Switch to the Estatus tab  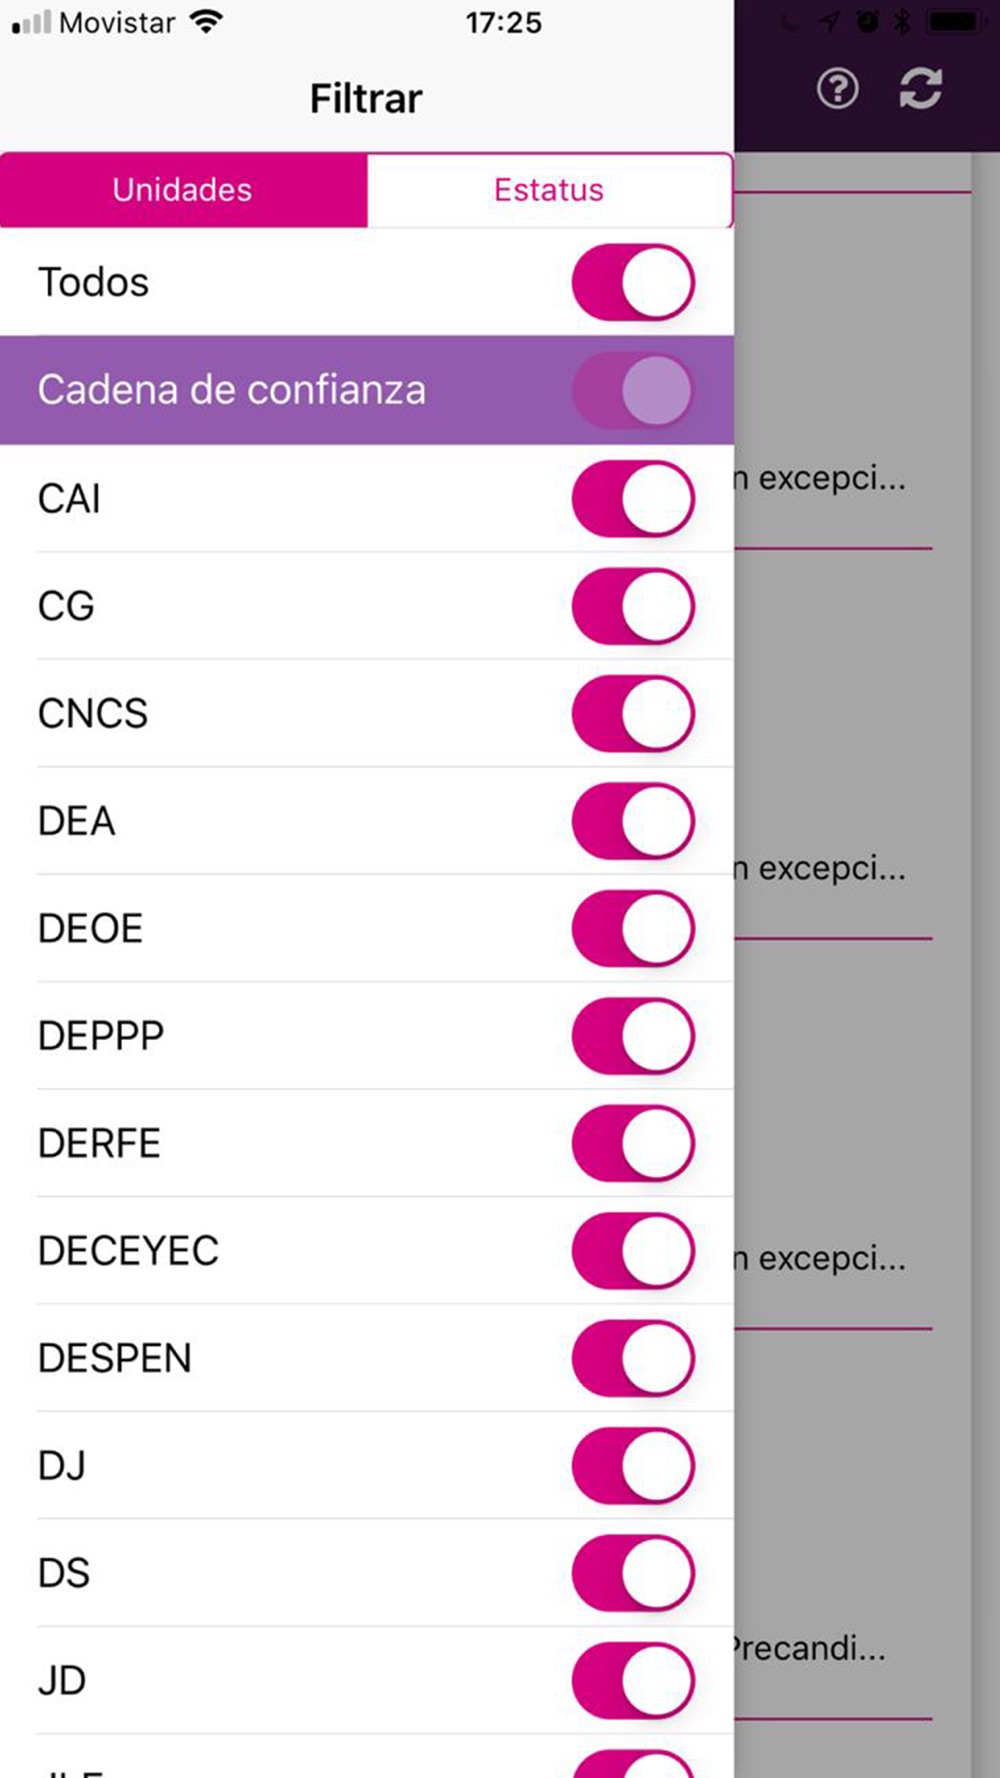coord(549,190)
